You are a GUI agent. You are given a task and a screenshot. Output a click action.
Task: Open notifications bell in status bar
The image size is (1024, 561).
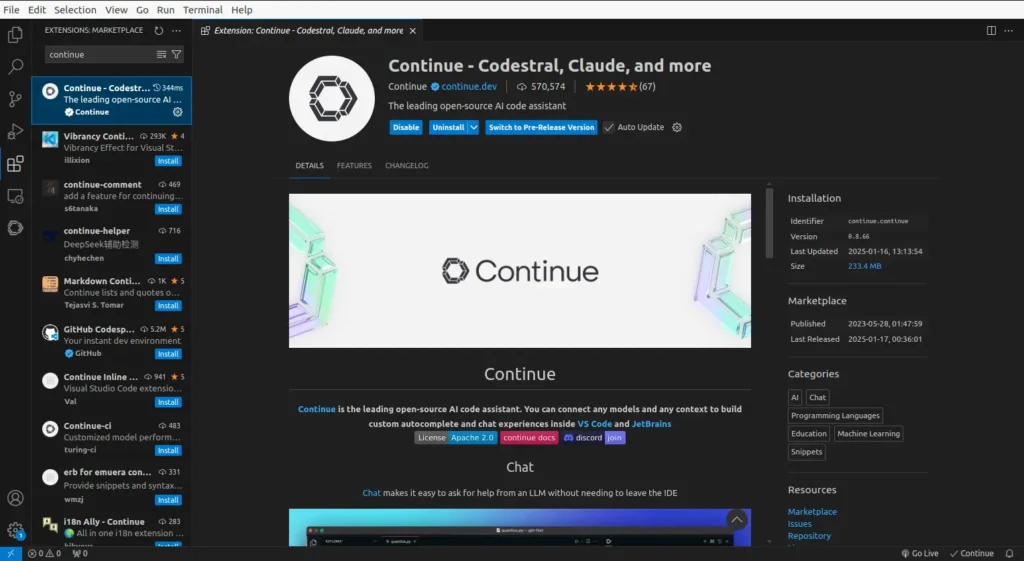(1009, 554)
